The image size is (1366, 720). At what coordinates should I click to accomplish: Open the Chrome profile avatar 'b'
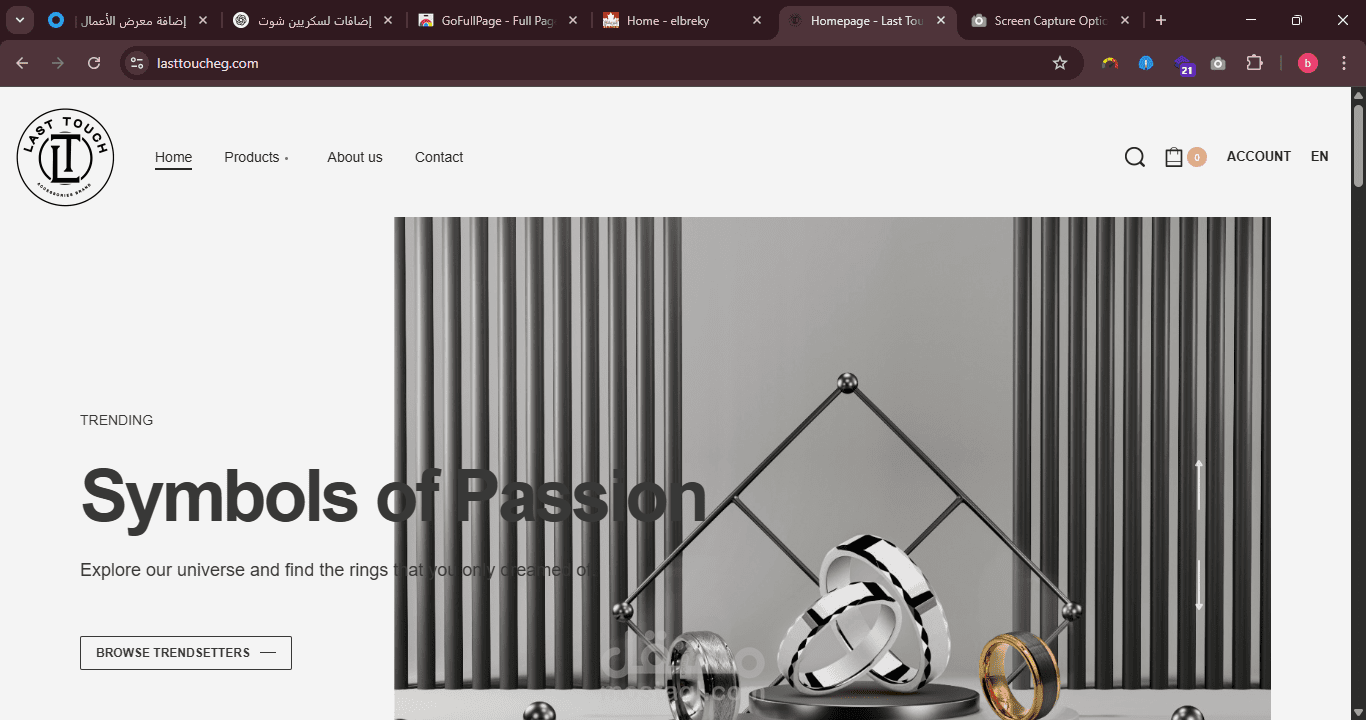pyautogui.click(x=1308, y=63)
